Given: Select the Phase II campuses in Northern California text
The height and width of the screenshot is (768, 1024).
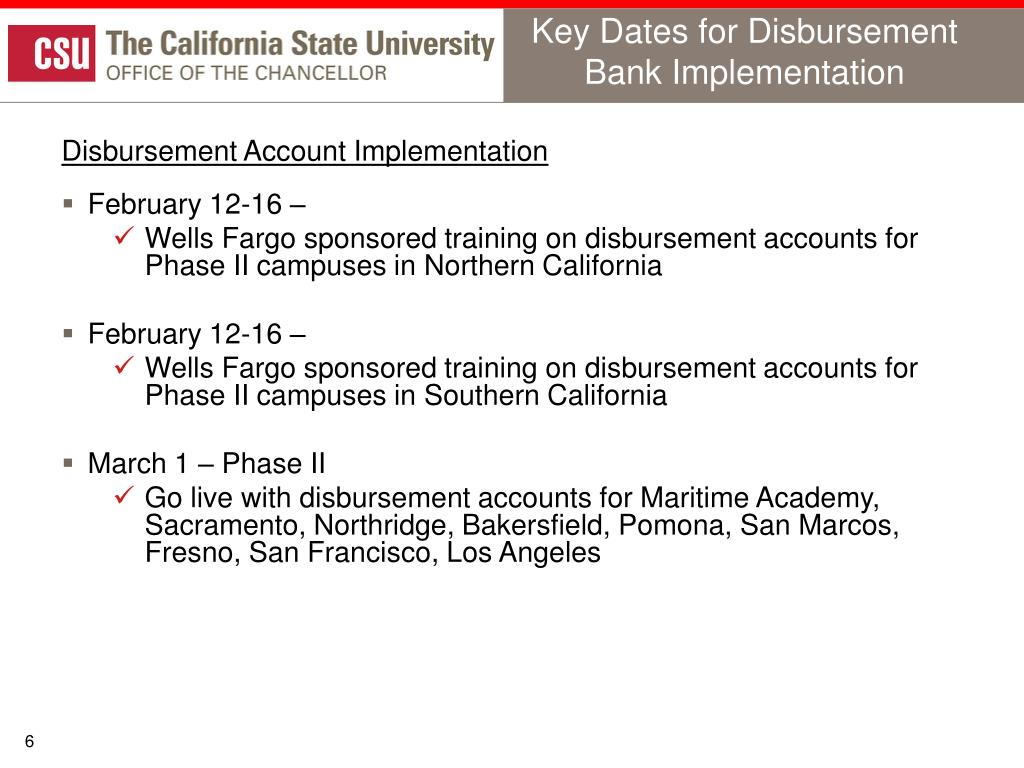Looking at the screenshot, I should 403,266.
